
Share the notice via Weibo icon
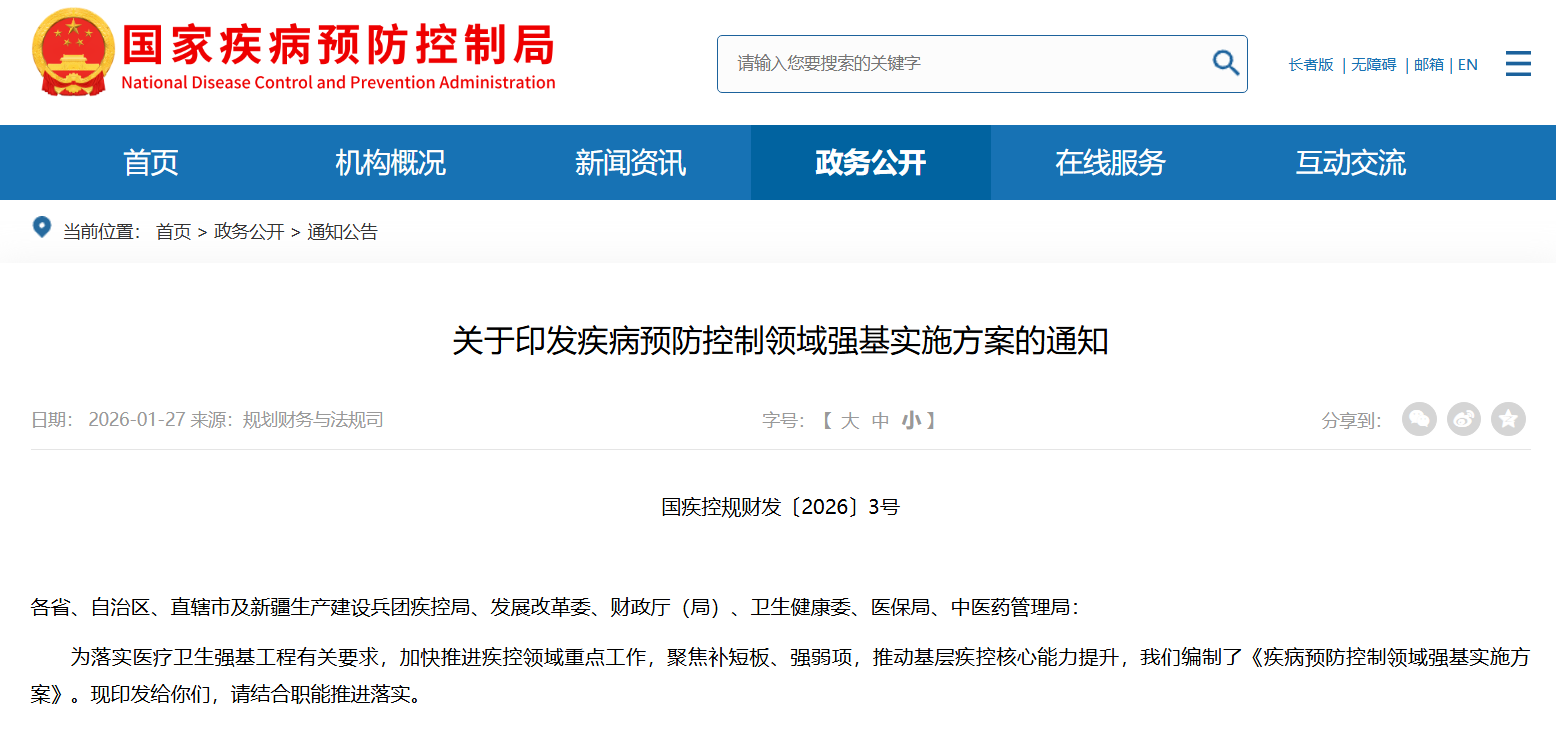coord(1464,420)
